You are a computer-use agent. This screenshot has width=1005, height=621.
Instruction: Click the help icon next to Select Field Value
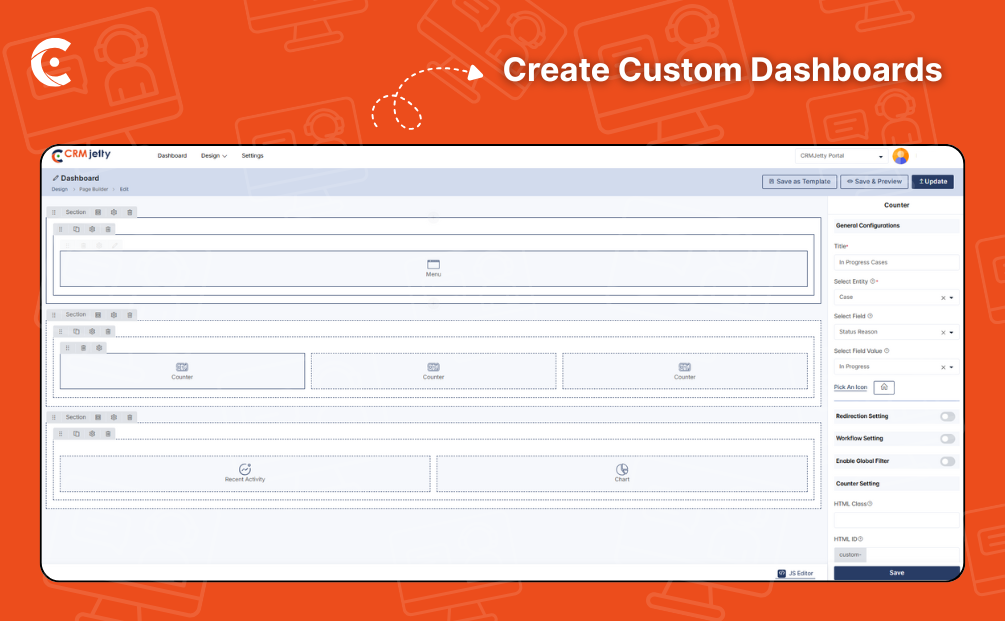[x=886, y=351]
